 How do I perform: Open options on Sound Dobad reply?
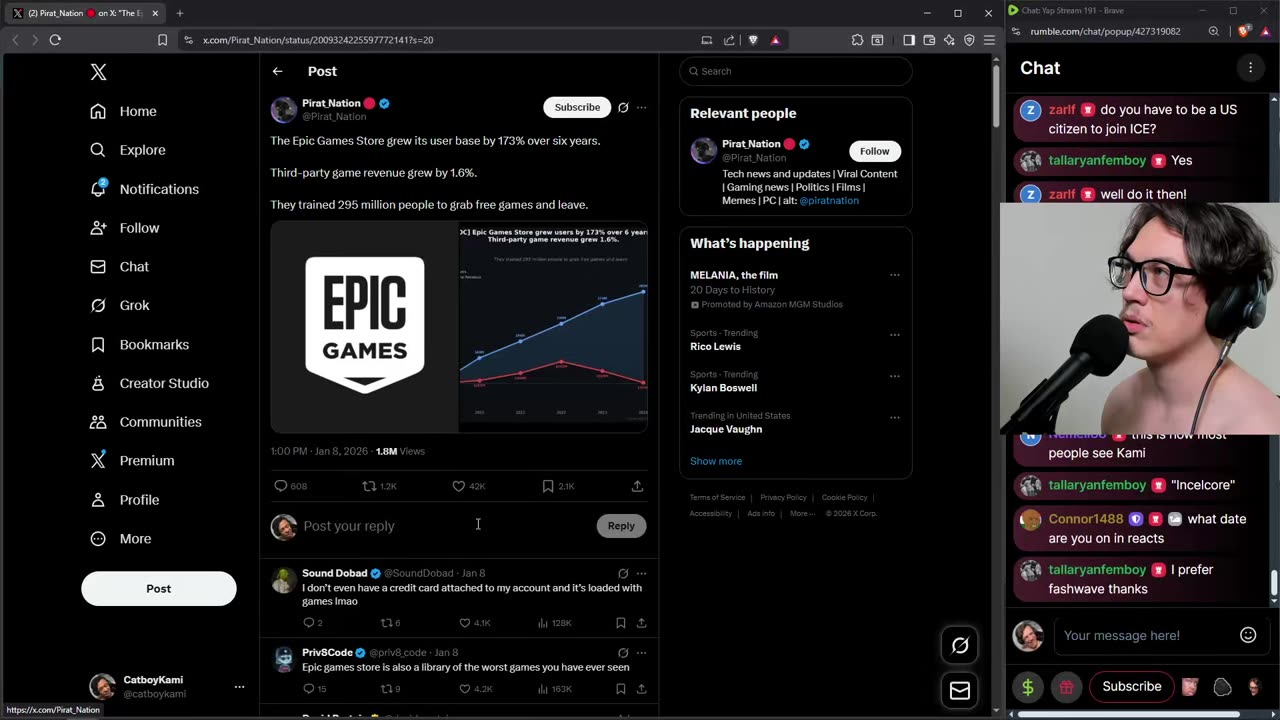(x=642, y=574)
